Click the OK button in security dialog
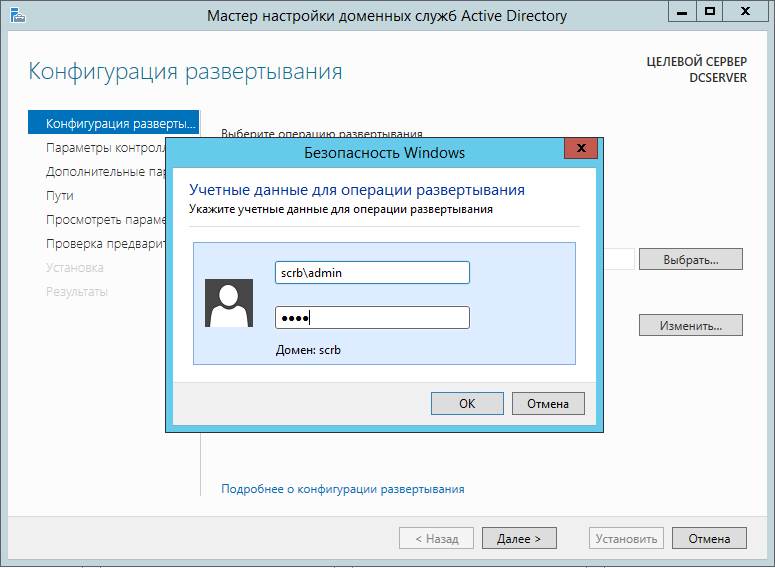The image size is (775, 568). pos(467,403)
